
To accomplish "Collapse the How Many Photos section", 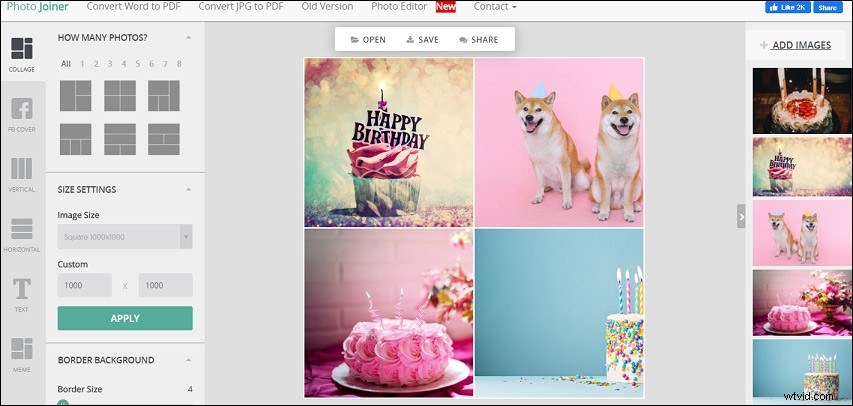I will tap(188, 38).
